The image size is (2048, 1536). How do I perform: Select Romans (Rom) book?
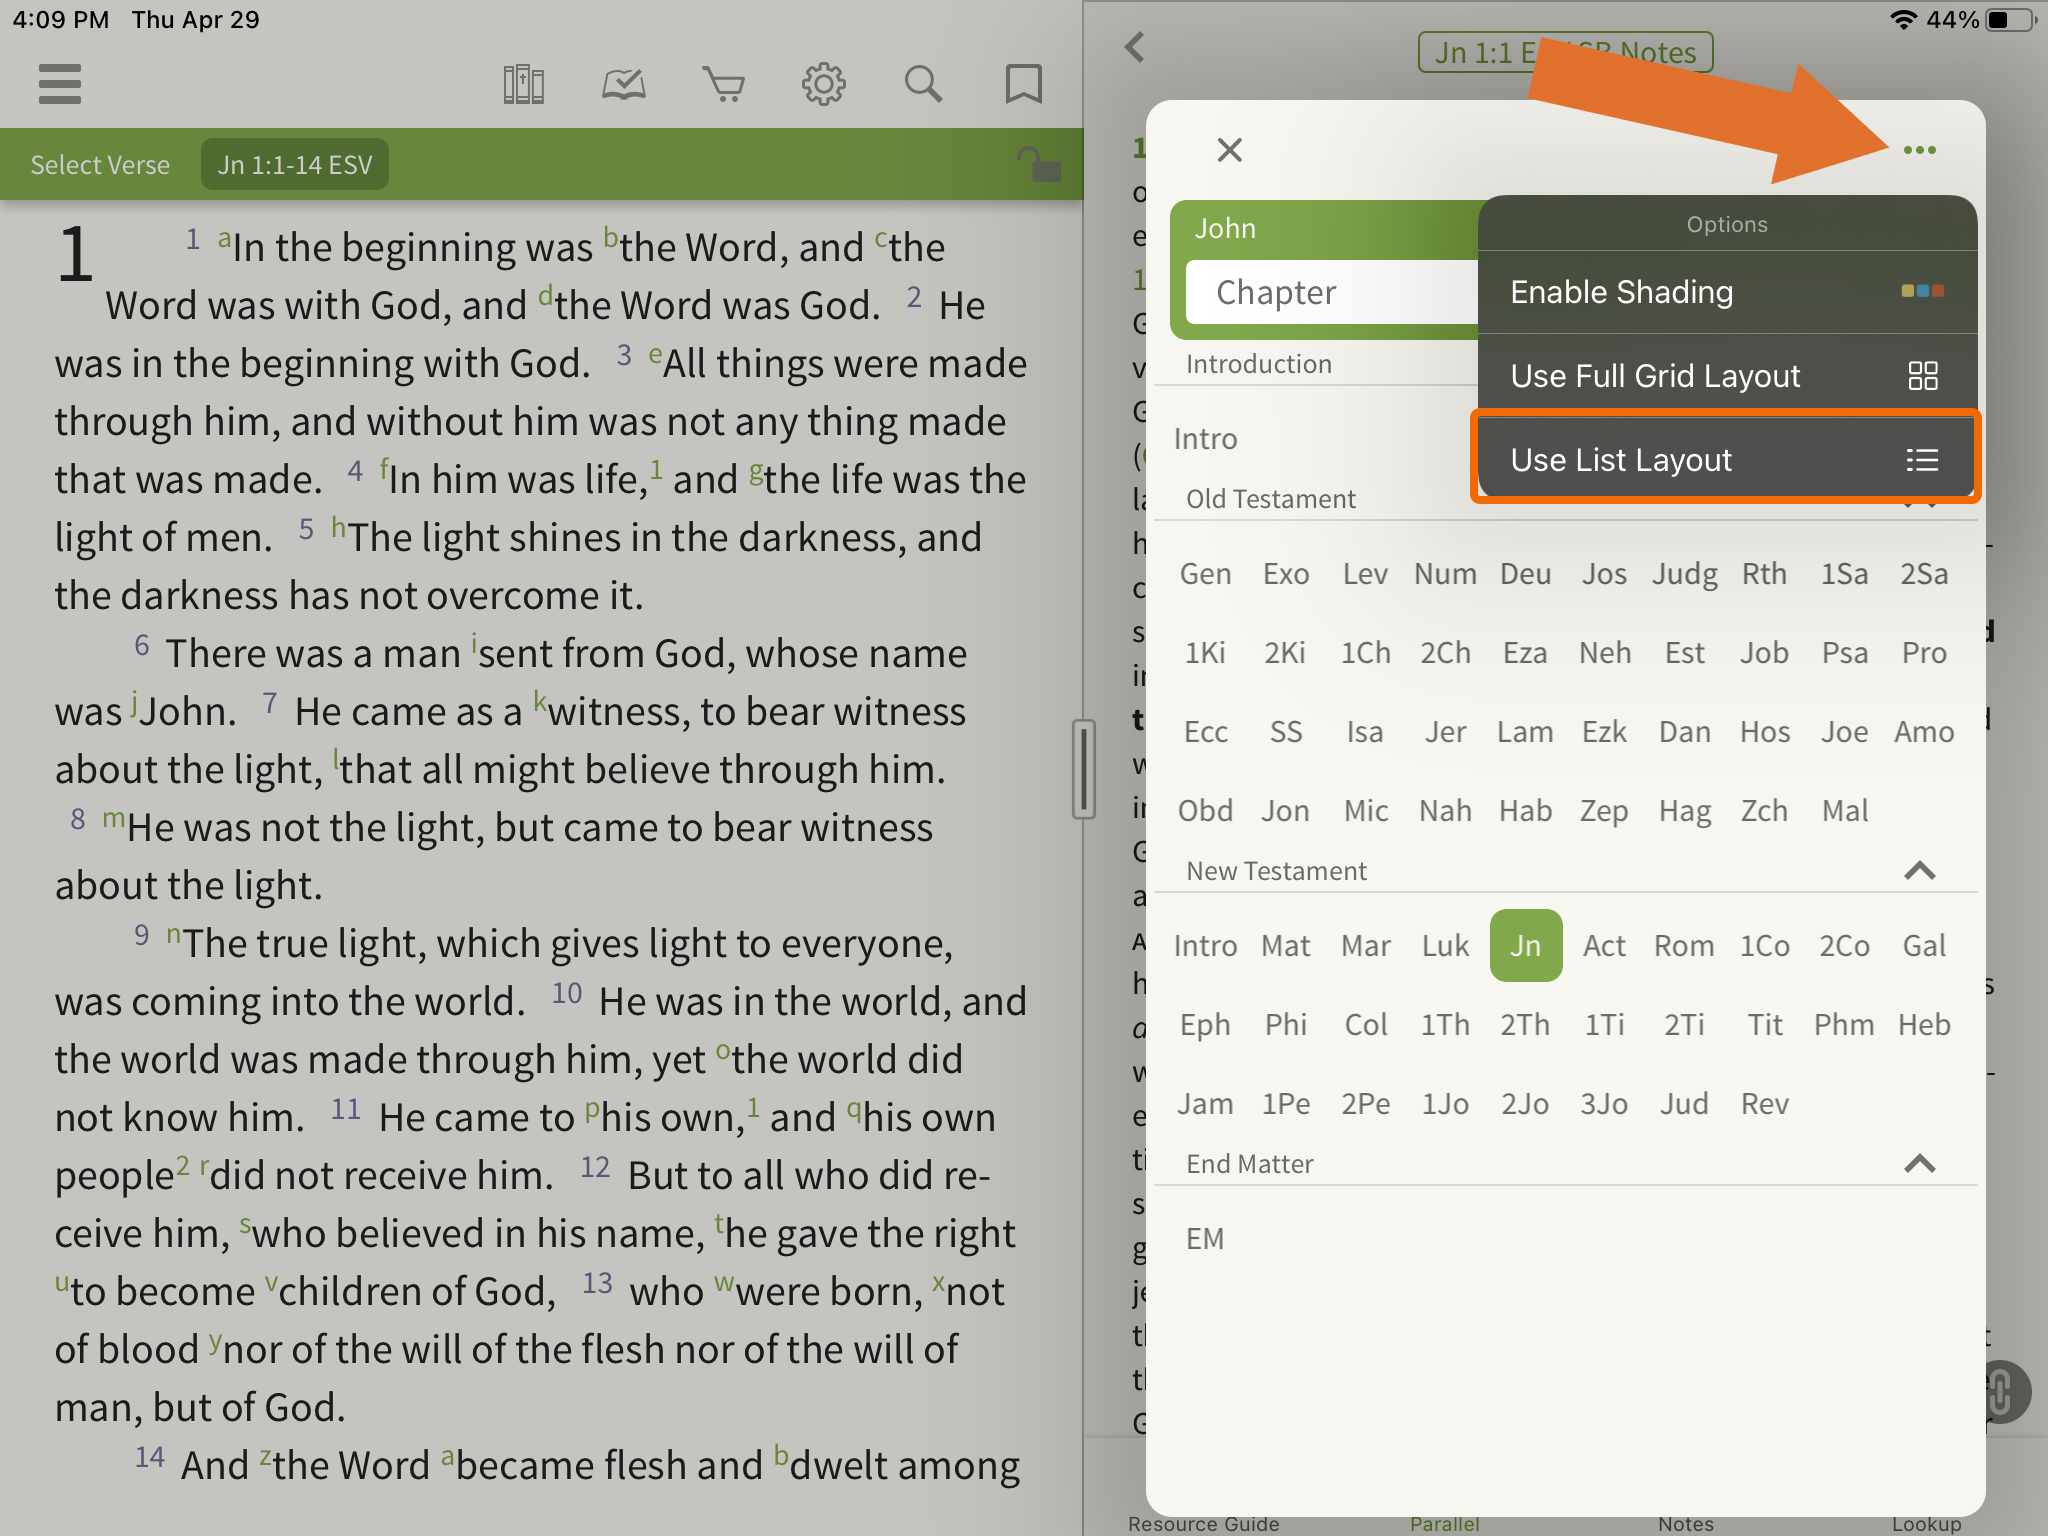pyautogui.click(x=1684, y=946)
